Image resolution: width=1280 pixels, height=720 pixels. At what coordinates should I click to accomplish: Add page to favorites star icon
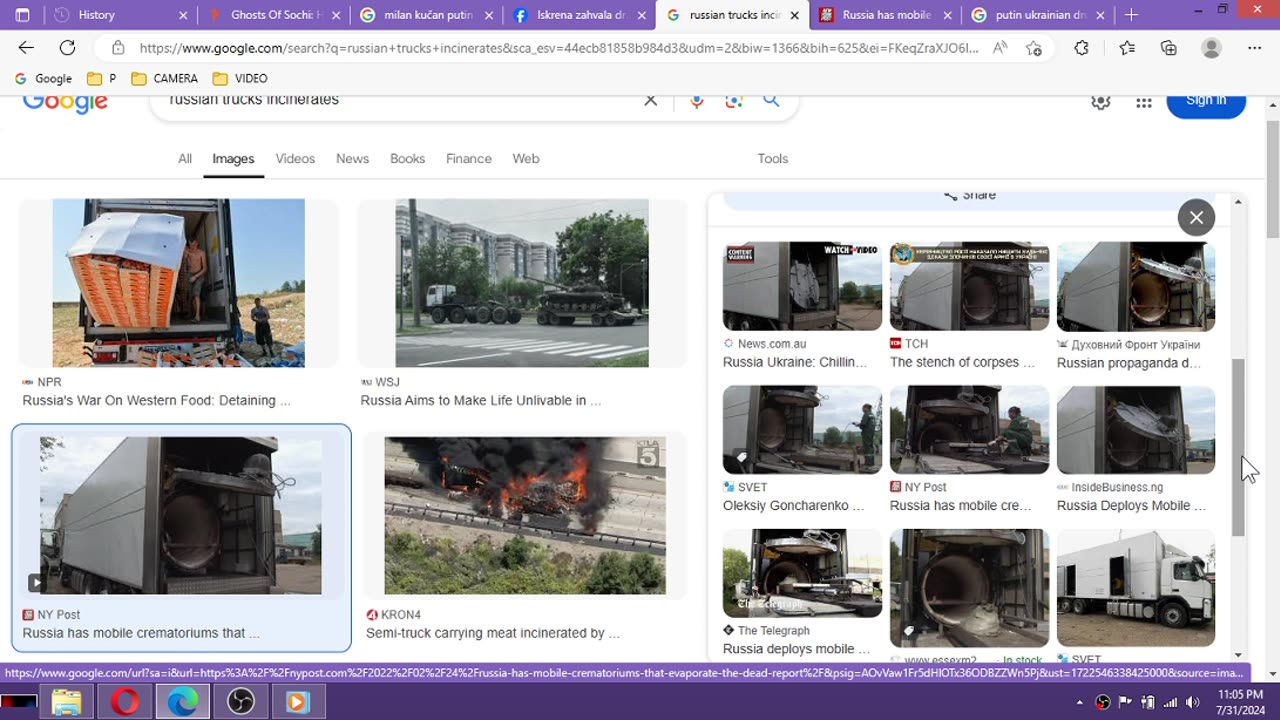[1034, 48]
